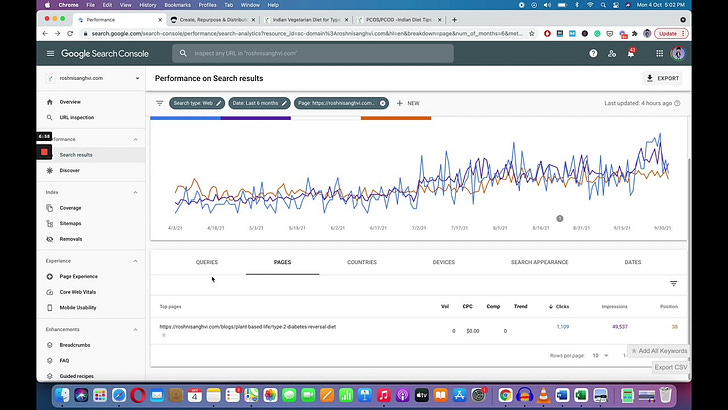Switch to the DEVICES tab

coord(443,262)
